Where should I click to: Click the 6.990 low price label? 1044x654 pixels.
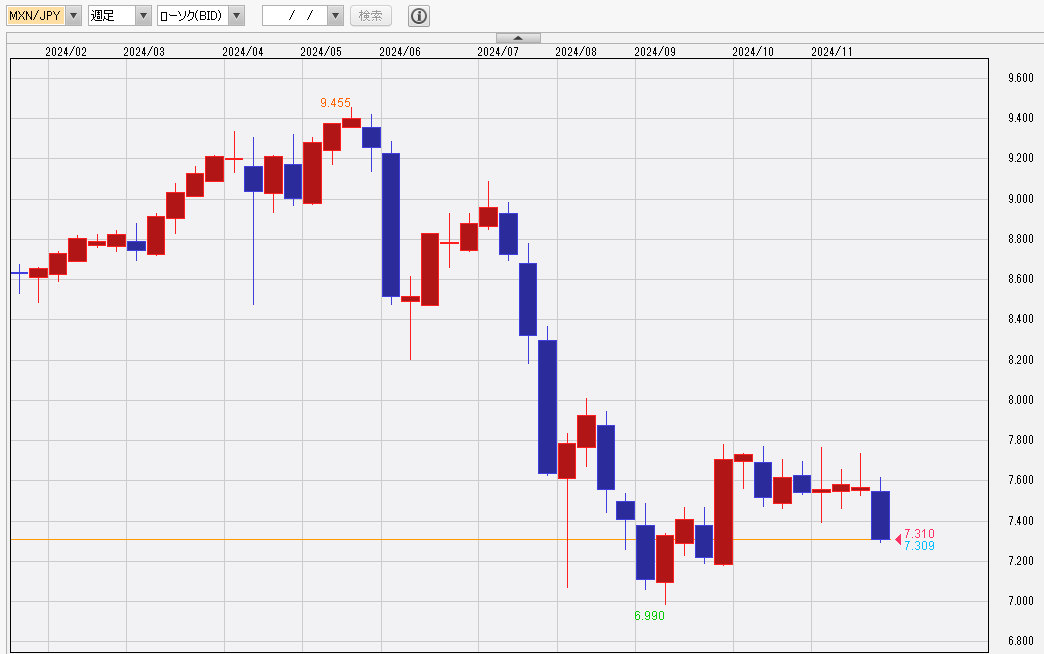point(649,615)
